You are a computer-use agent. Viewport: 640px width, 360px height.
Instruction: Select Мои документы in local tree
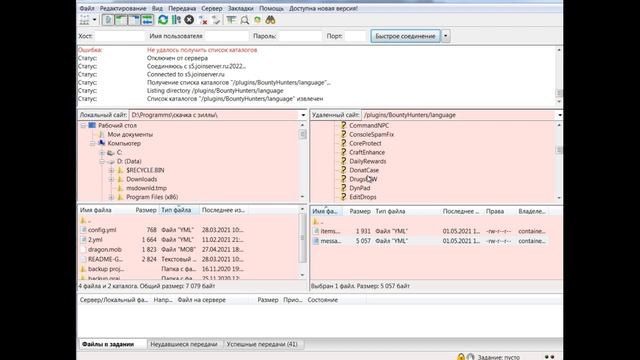coord(130,134)
